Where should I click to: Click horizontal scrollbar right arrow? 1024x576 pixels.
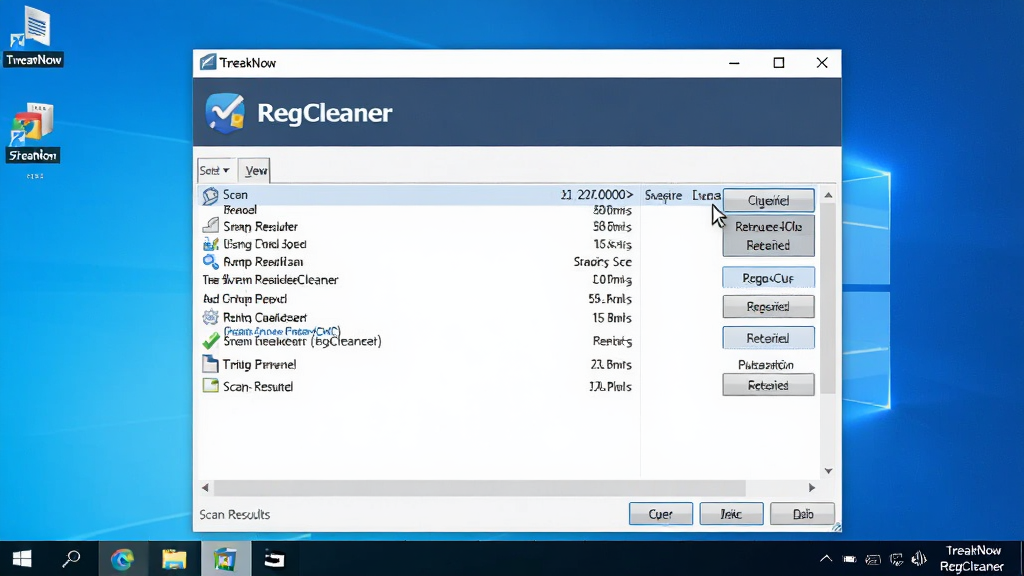point(812,487)
